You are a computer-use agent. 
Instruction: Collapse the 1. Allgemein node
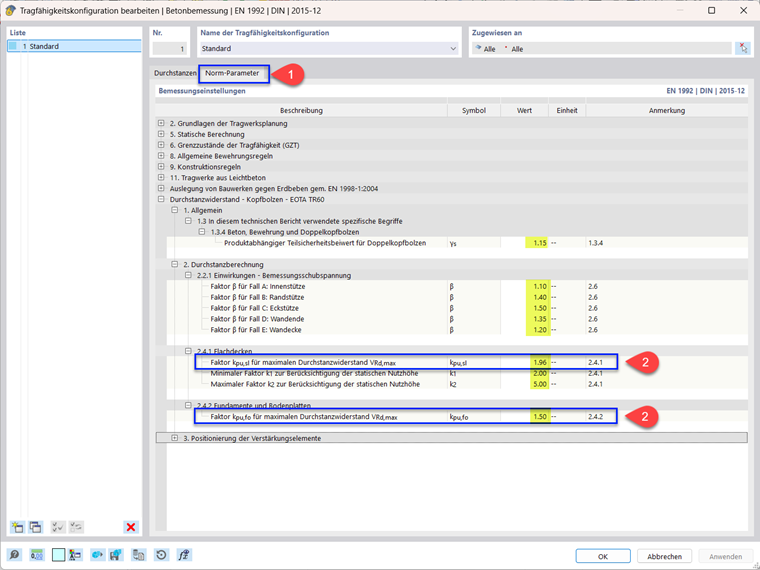pos(174,210)
